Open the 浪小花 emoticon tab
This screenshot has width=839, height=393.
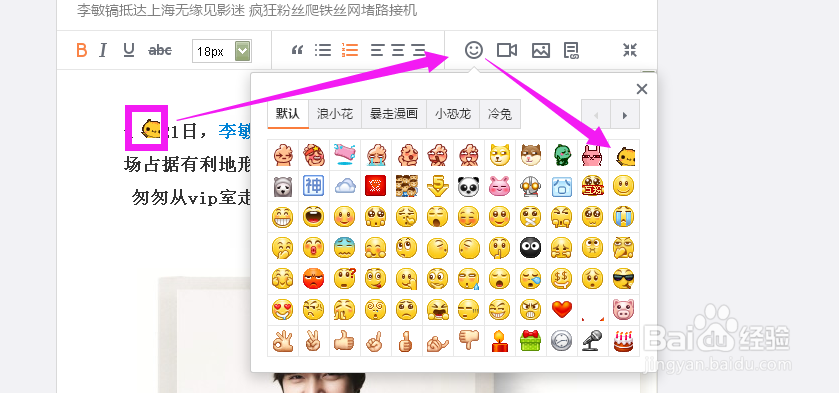click(x=335, y=114)
